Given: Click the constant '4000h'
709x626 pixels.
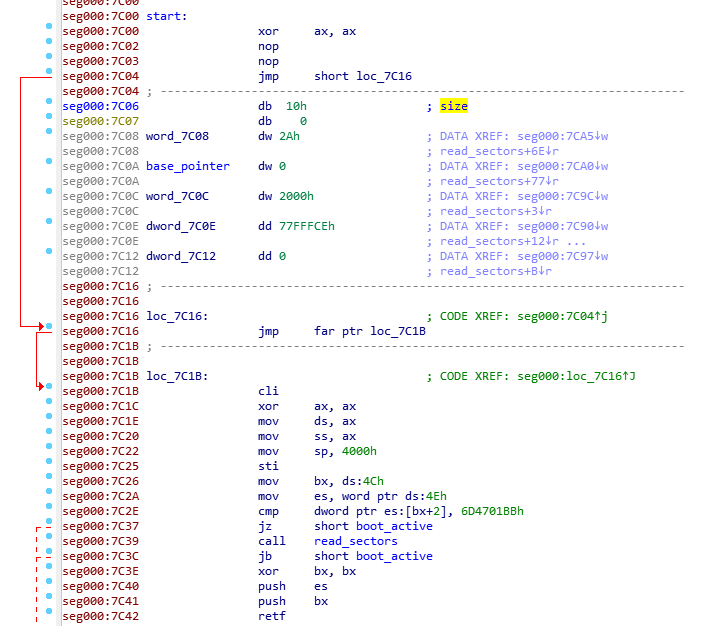Looking at the screenshot, I should tap(359, 451).
